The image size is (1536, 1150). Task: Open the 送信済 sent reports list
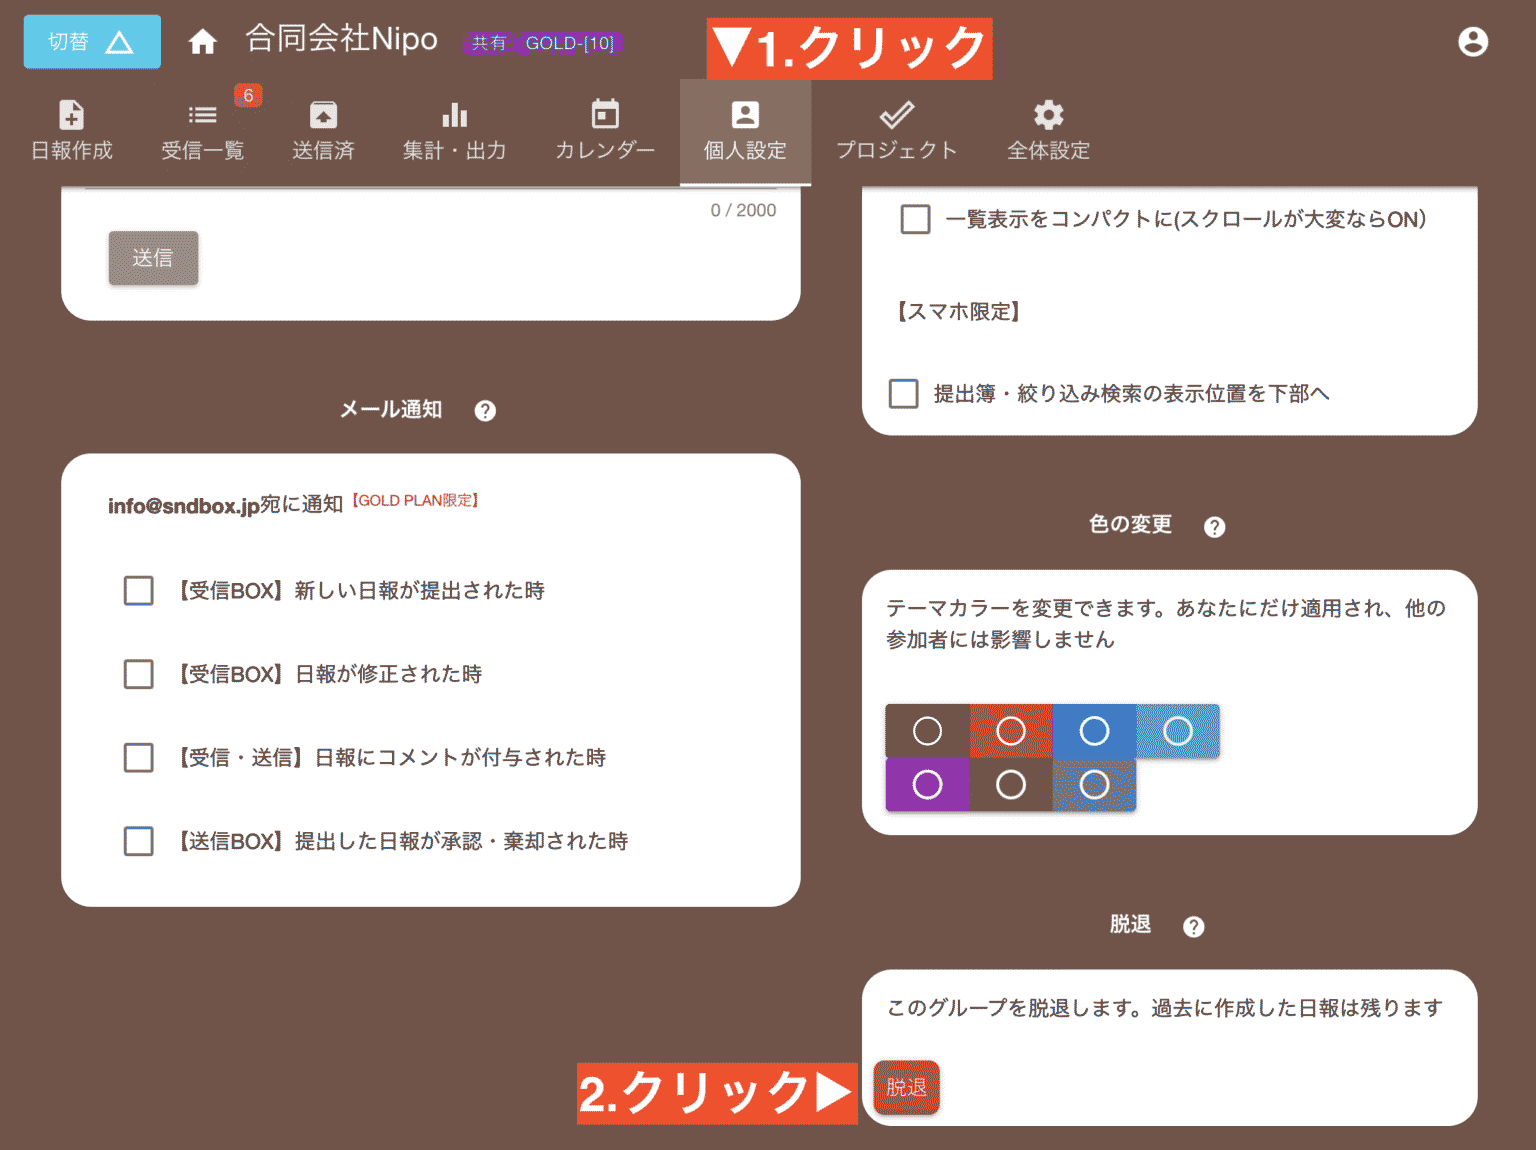click(323, 130)
